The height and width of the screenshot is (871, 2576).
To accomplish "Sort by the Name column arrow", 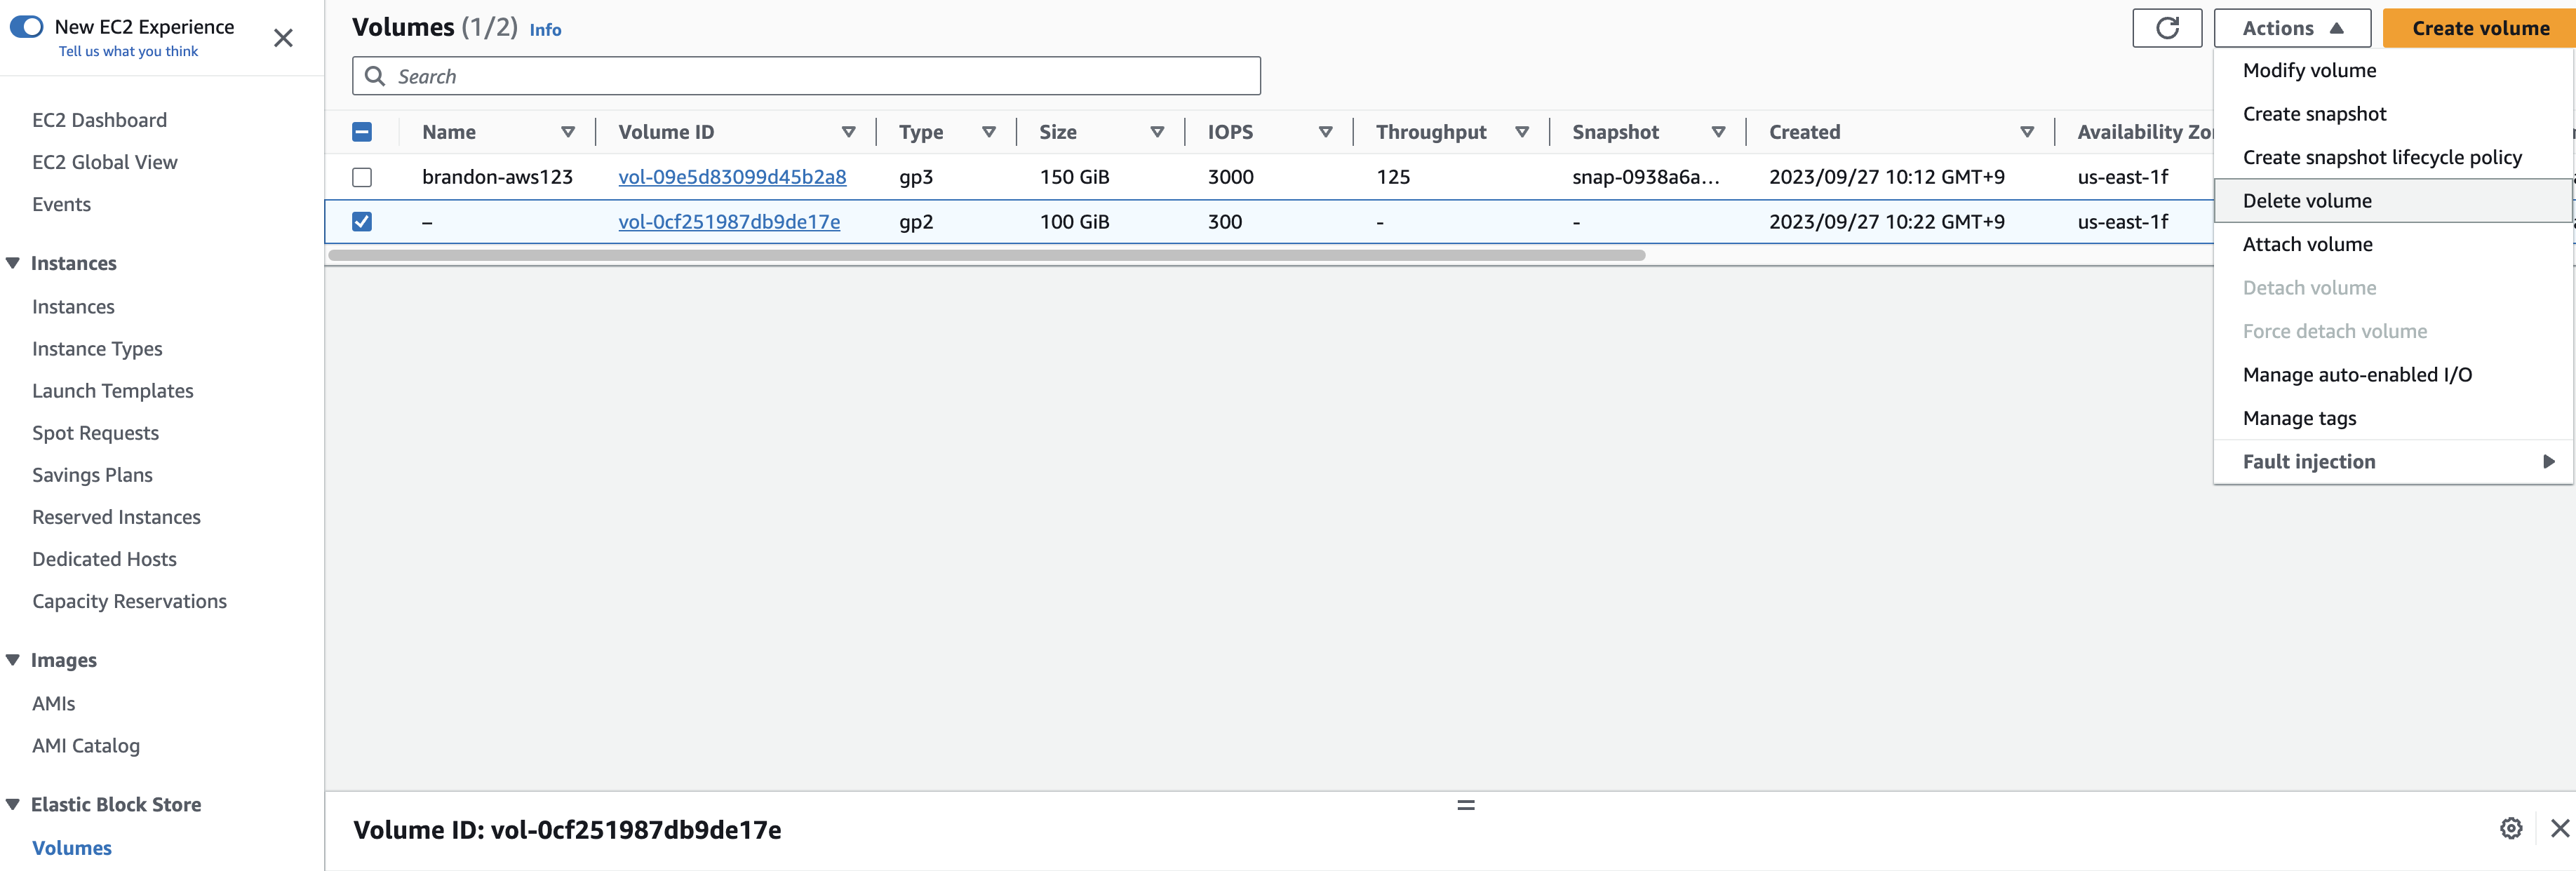I will click(x=568, y=132).
